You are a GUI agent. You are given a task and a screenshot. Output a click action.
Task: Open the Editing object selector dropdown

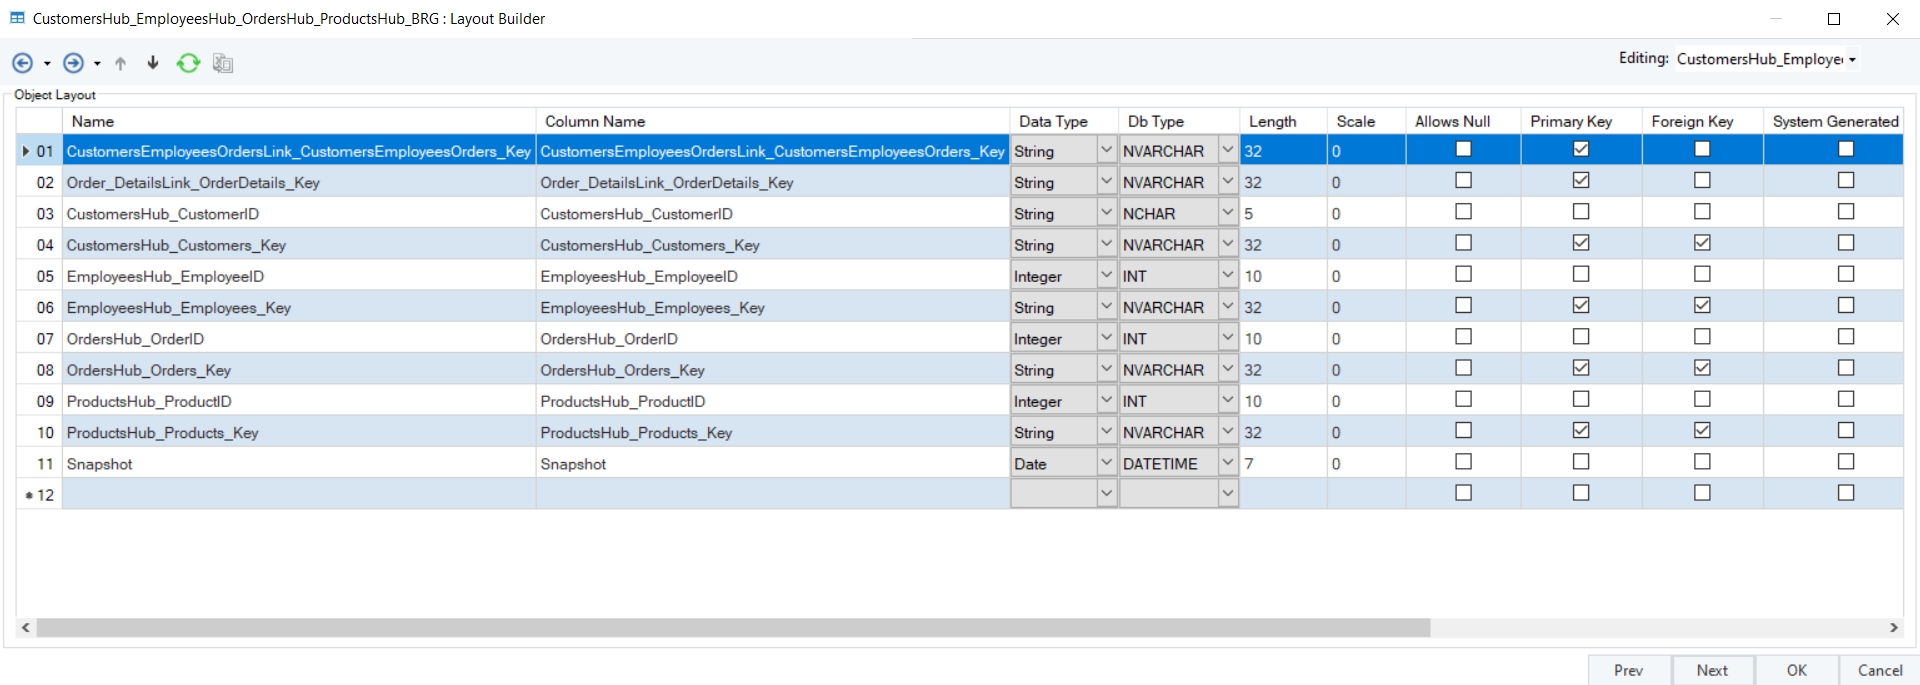coord(1852,60)
